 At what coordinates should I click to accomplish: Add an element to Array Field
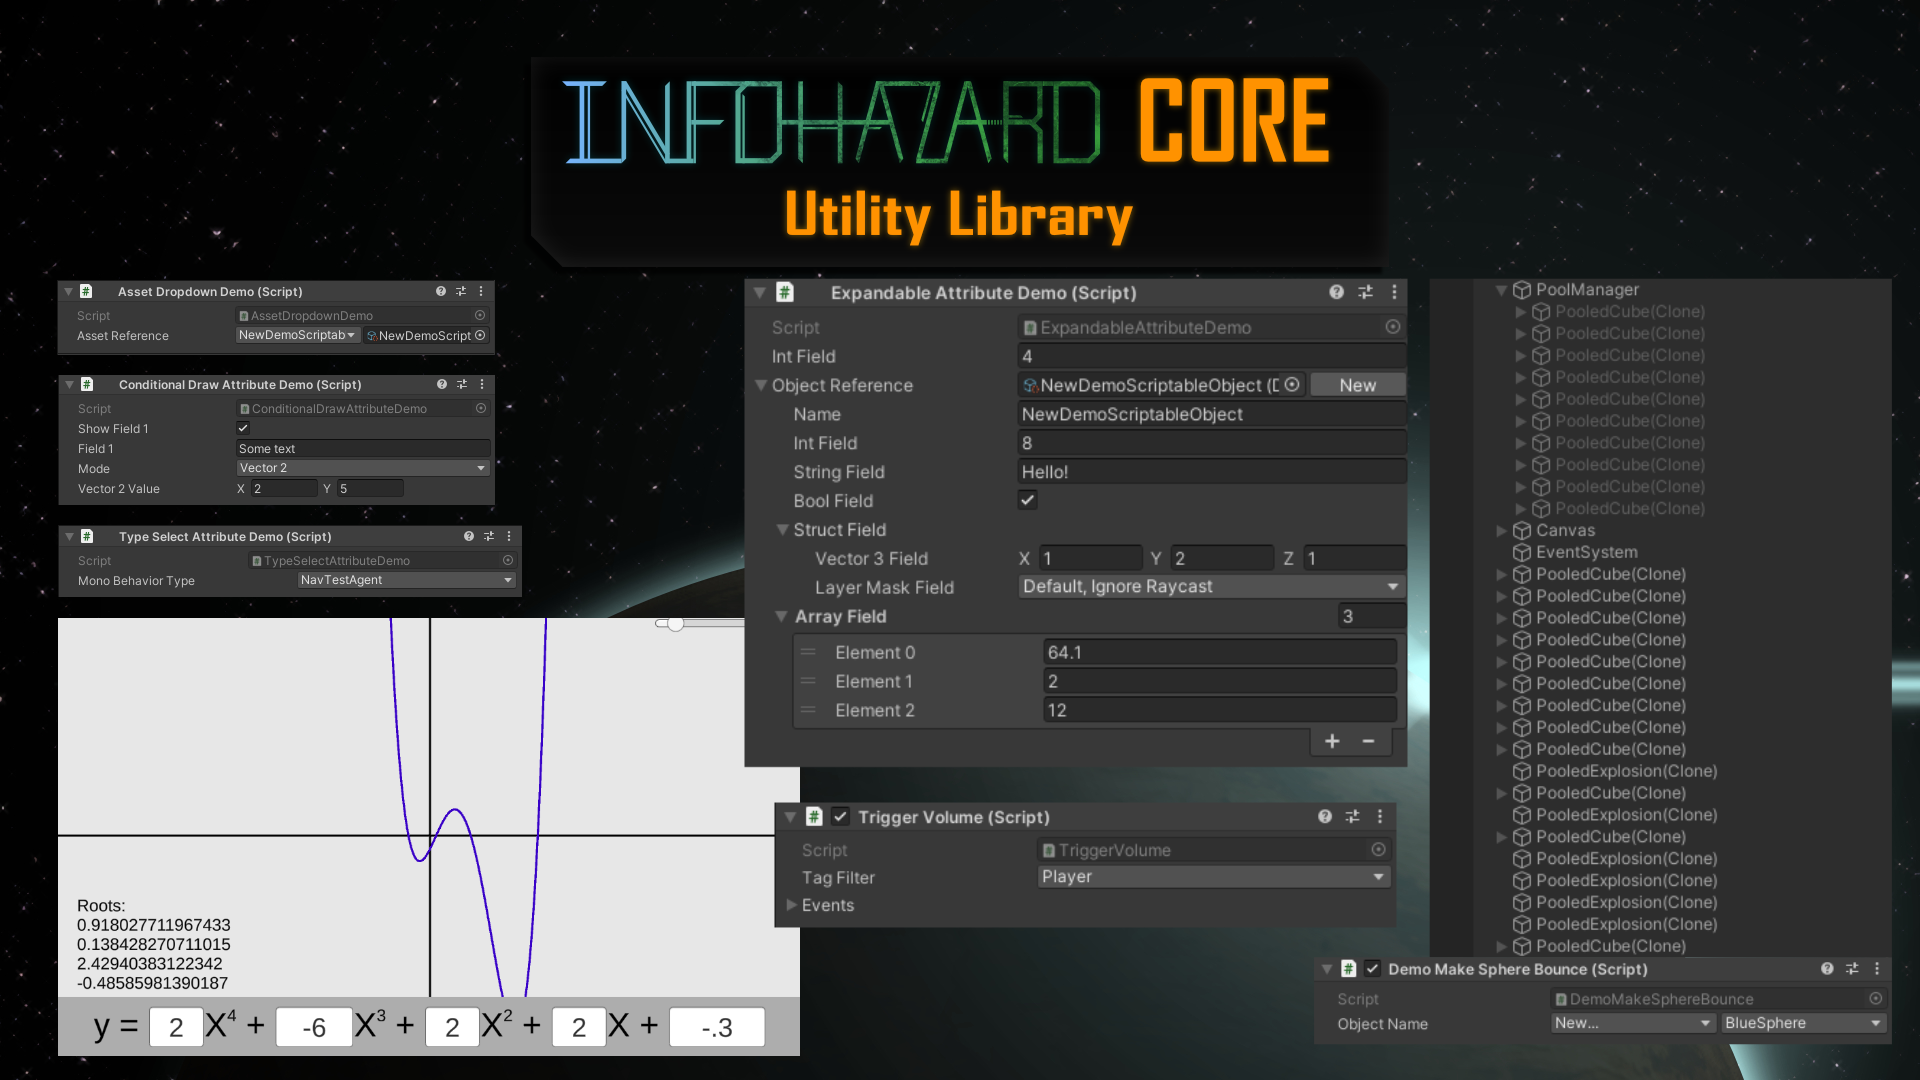[1332, 741]
